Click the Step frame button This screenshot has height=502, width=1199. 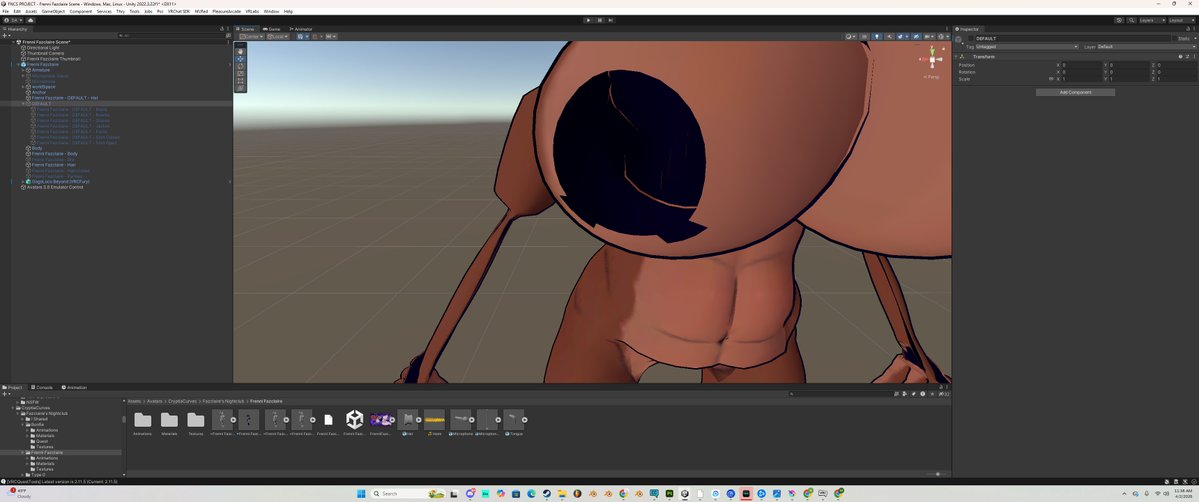(x=610, y=20)
